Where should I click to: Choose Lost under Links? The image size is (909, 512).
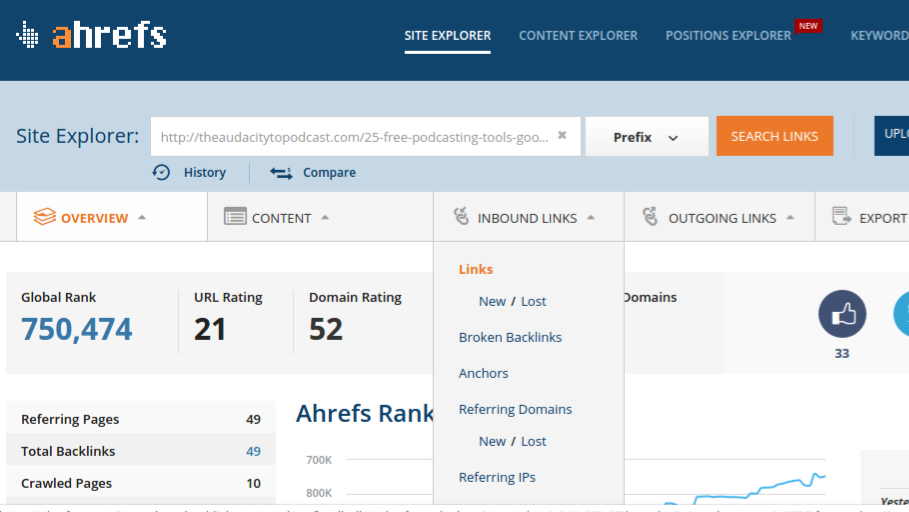tap(533, 301)
